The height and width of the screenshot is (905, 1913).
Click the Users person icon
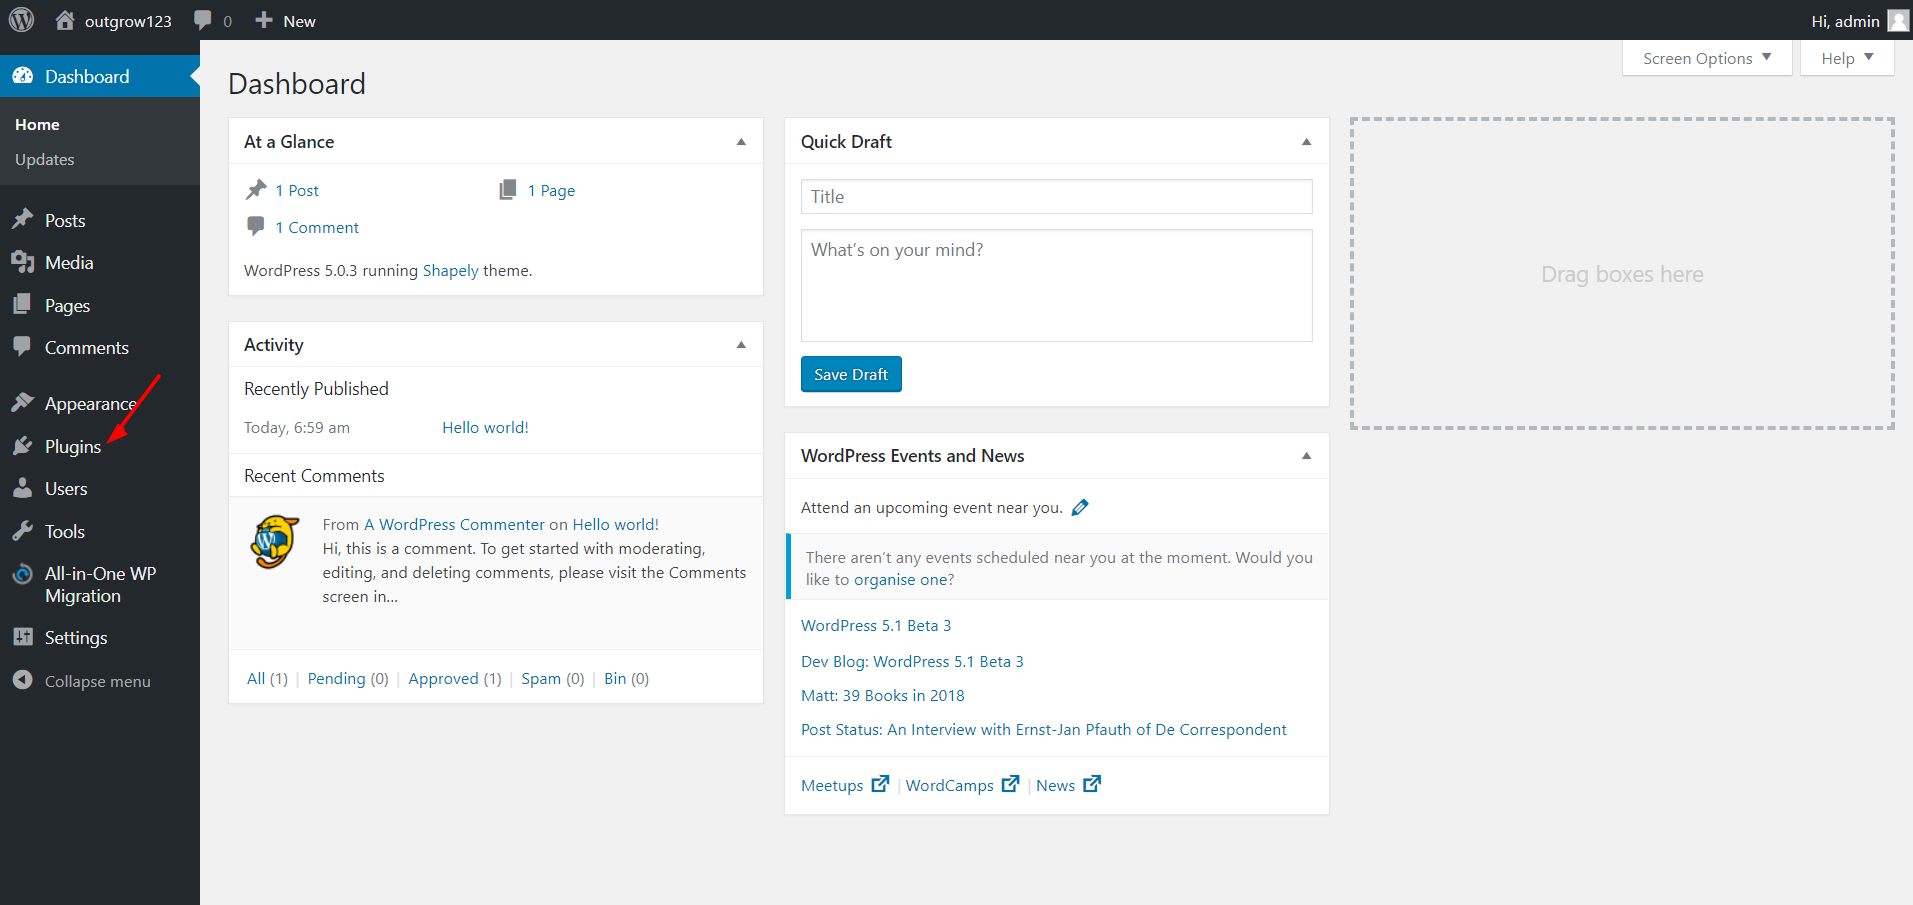click(22, 488)
